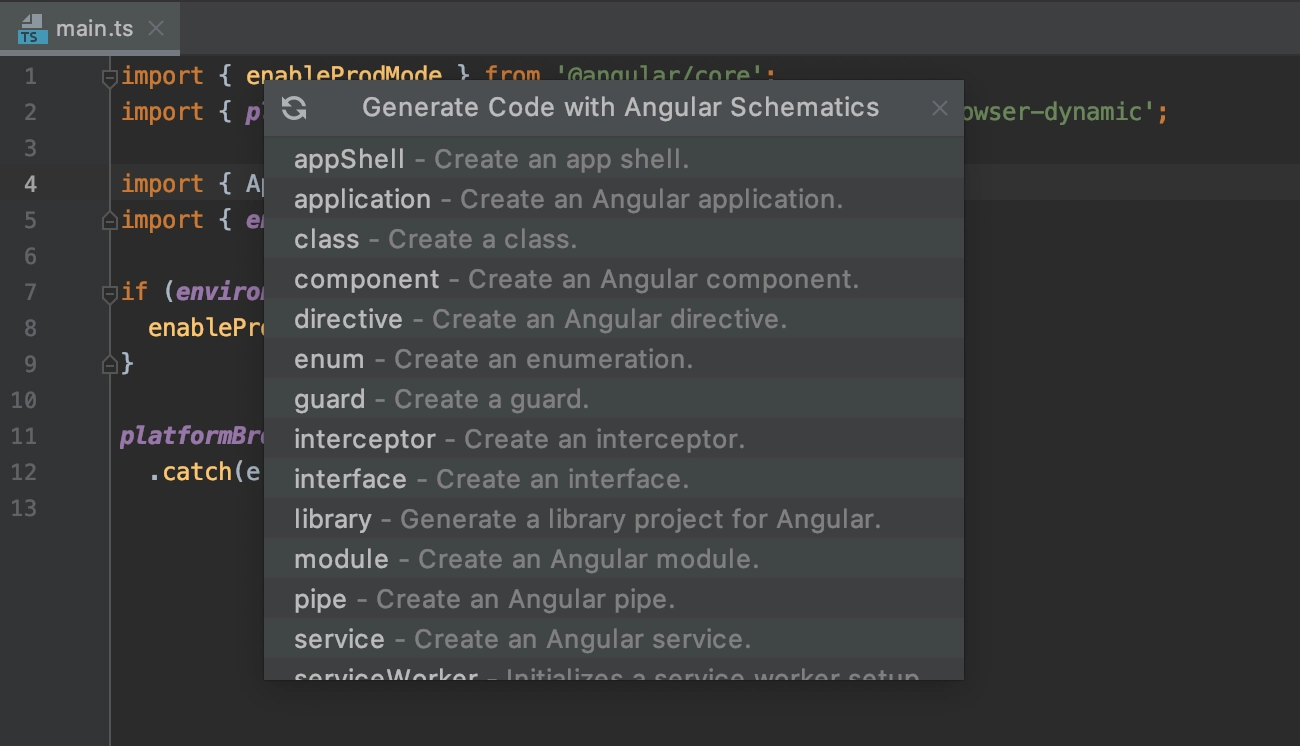Click the popup title Generate Code with Angular Schematics
The height and width of the screenshot is (746, 1300).
621,108
